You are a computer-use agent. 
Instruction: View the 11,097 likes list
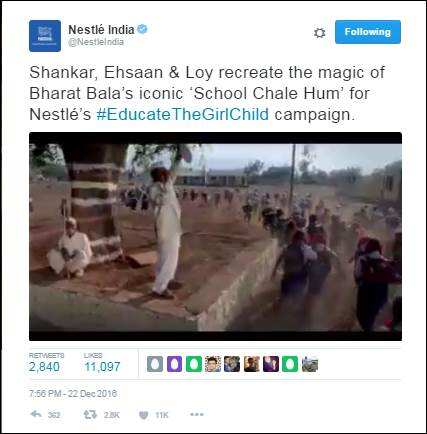click(102, 363)
